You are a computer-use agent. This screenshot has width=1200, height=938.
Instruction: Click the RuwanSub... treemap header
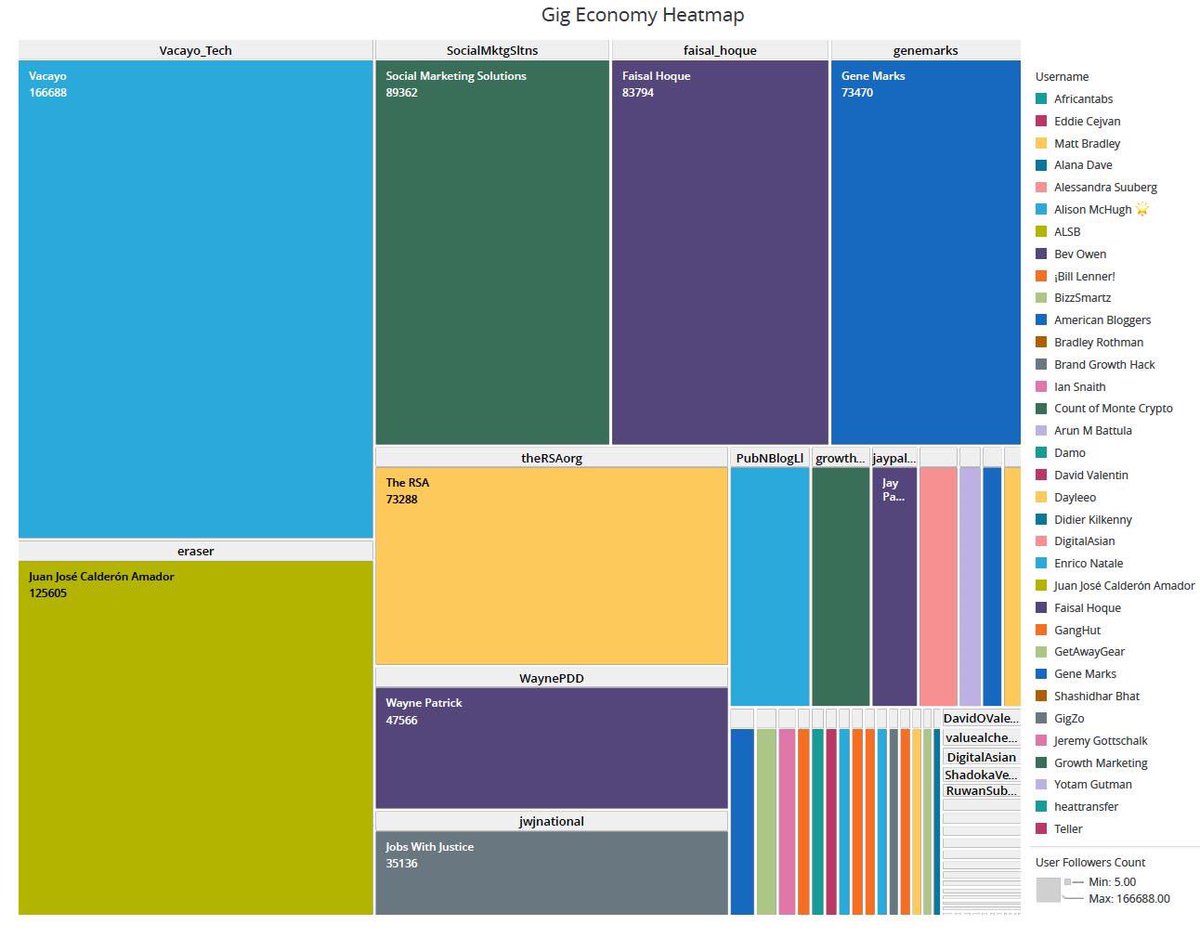[x=981, y=790]
